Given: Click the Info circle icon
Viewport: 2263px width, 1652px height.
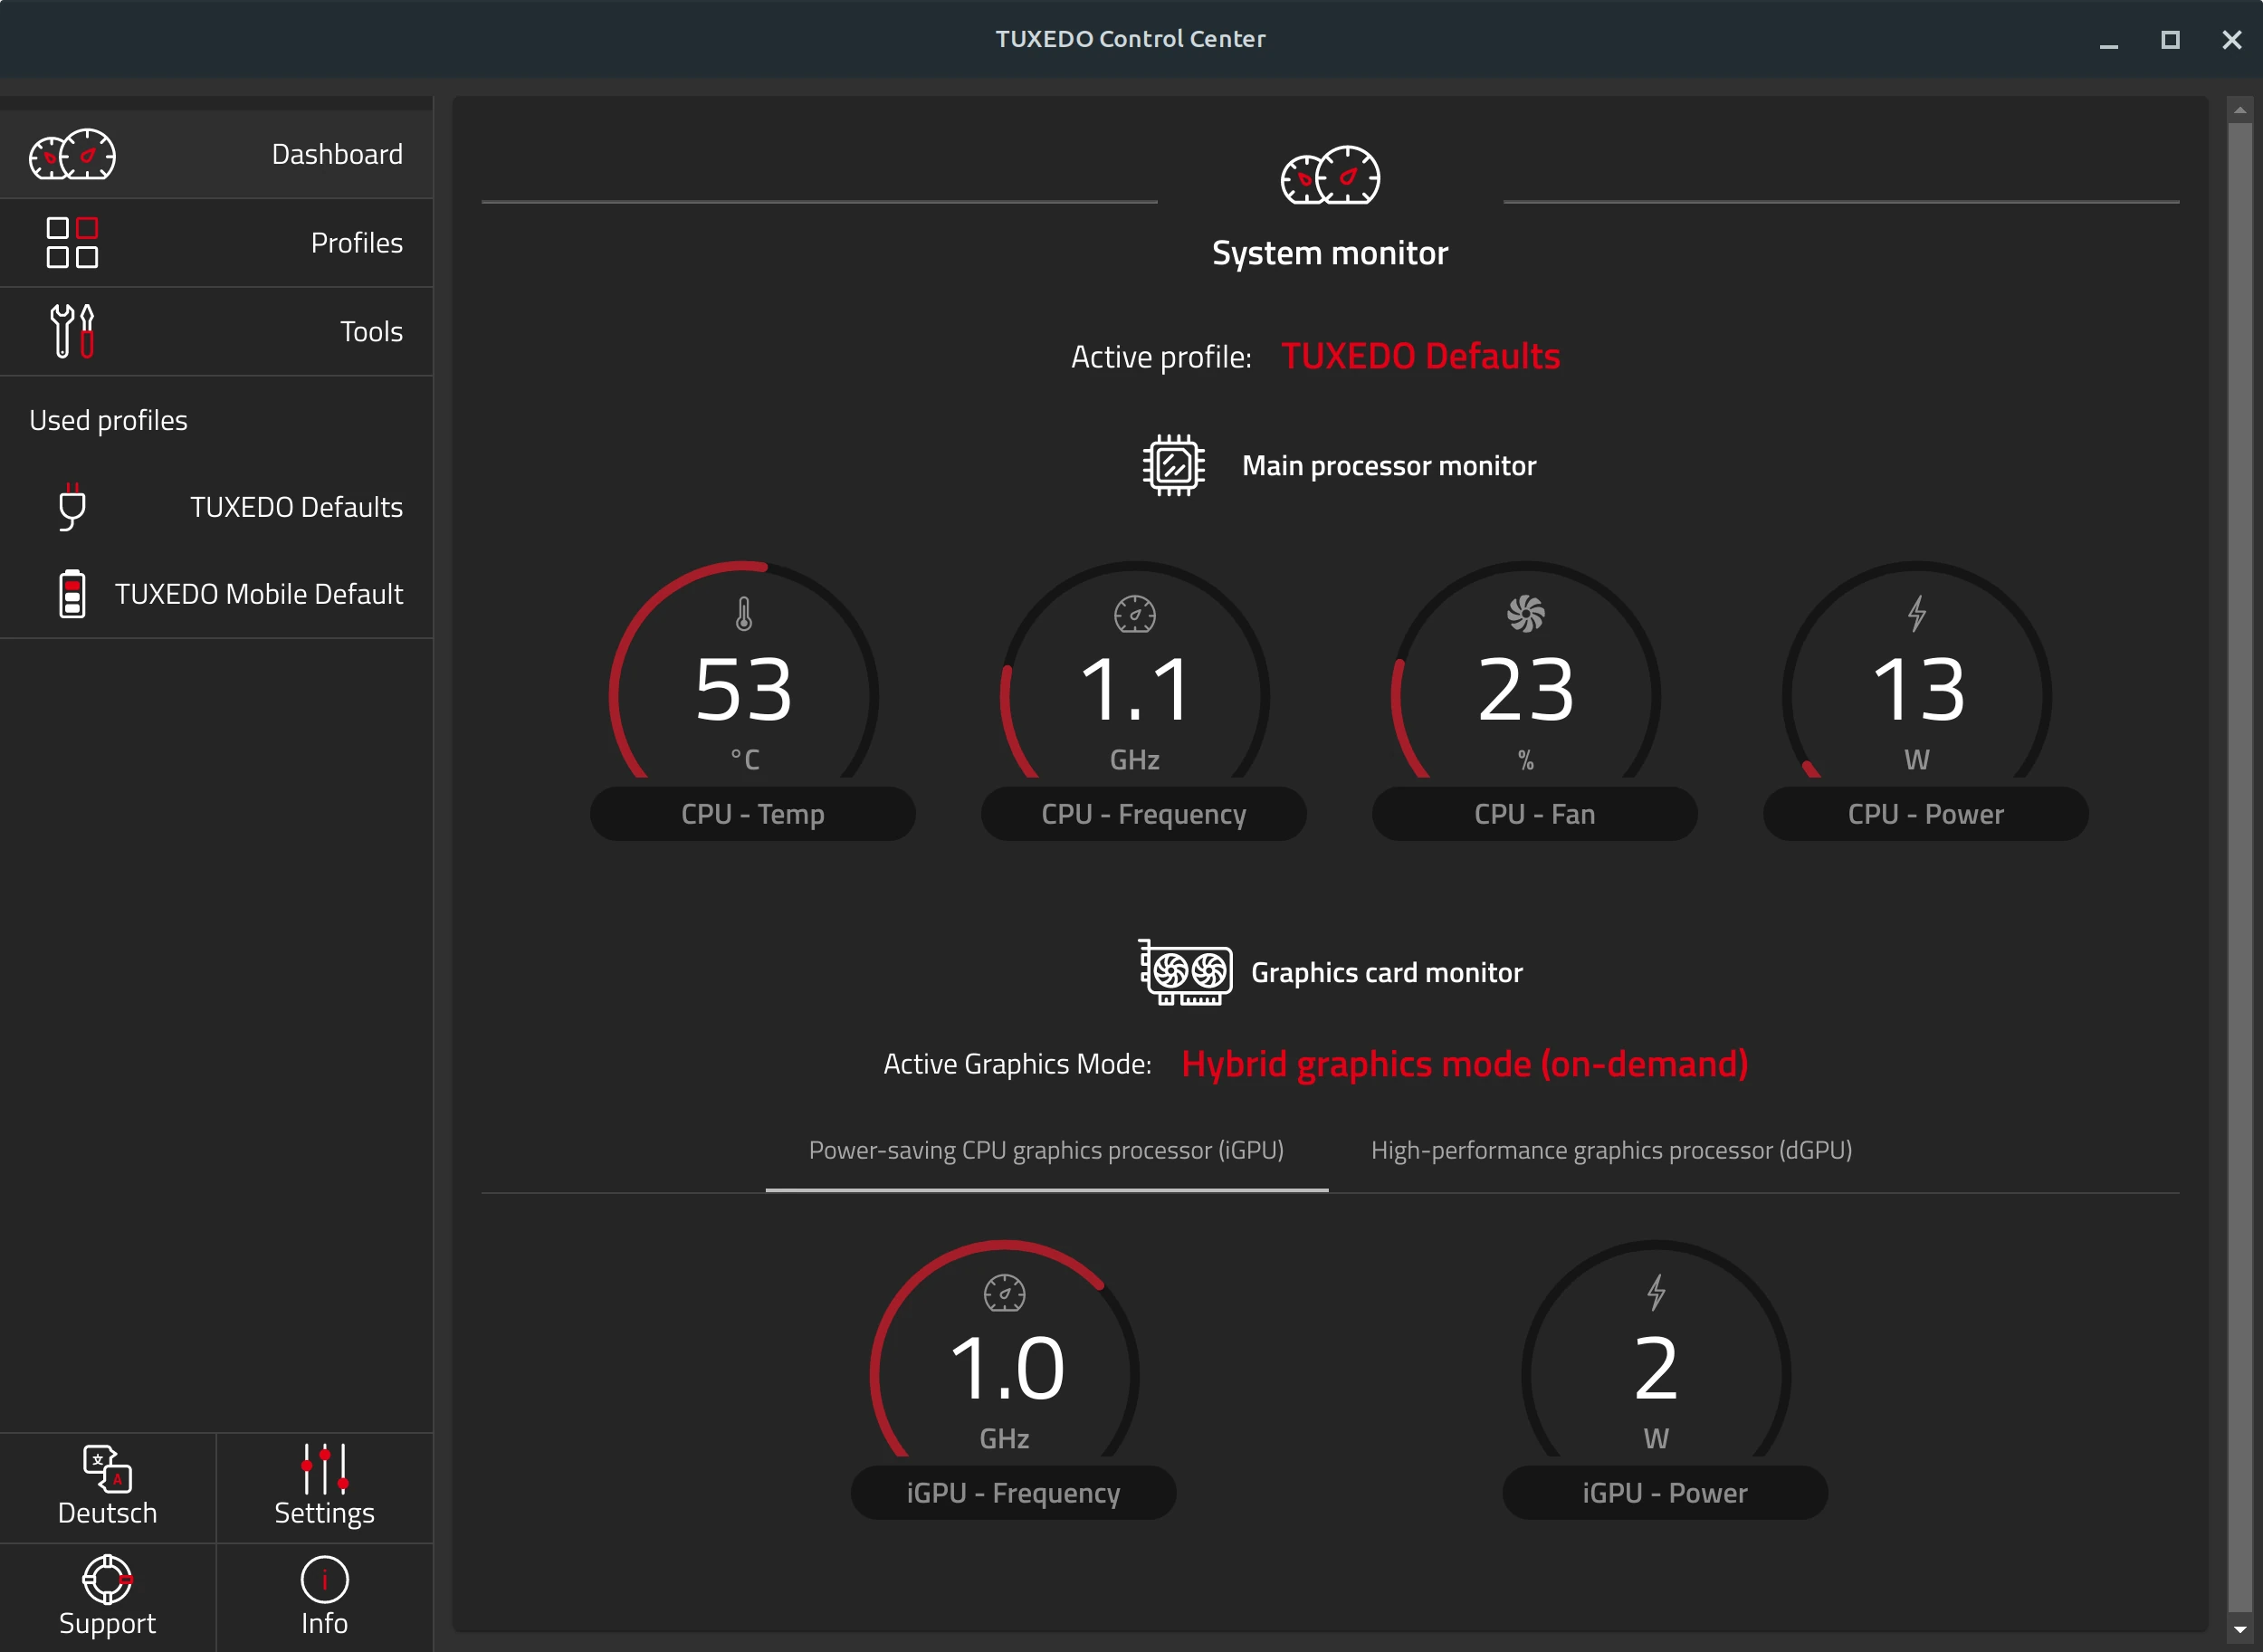Looking at the screenshot, I should tap(324, 1580).
